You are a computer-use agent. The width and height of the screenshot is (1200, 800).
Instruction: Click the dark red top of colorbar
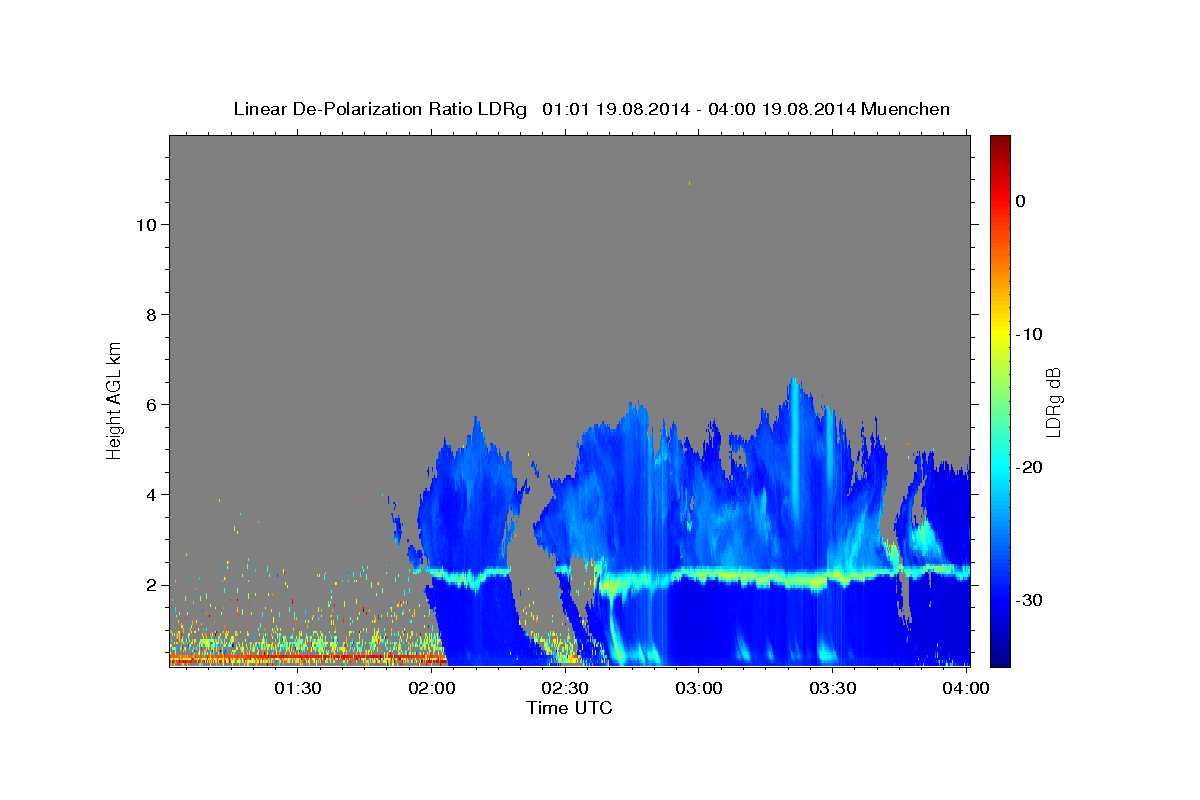click(1000, 143)
